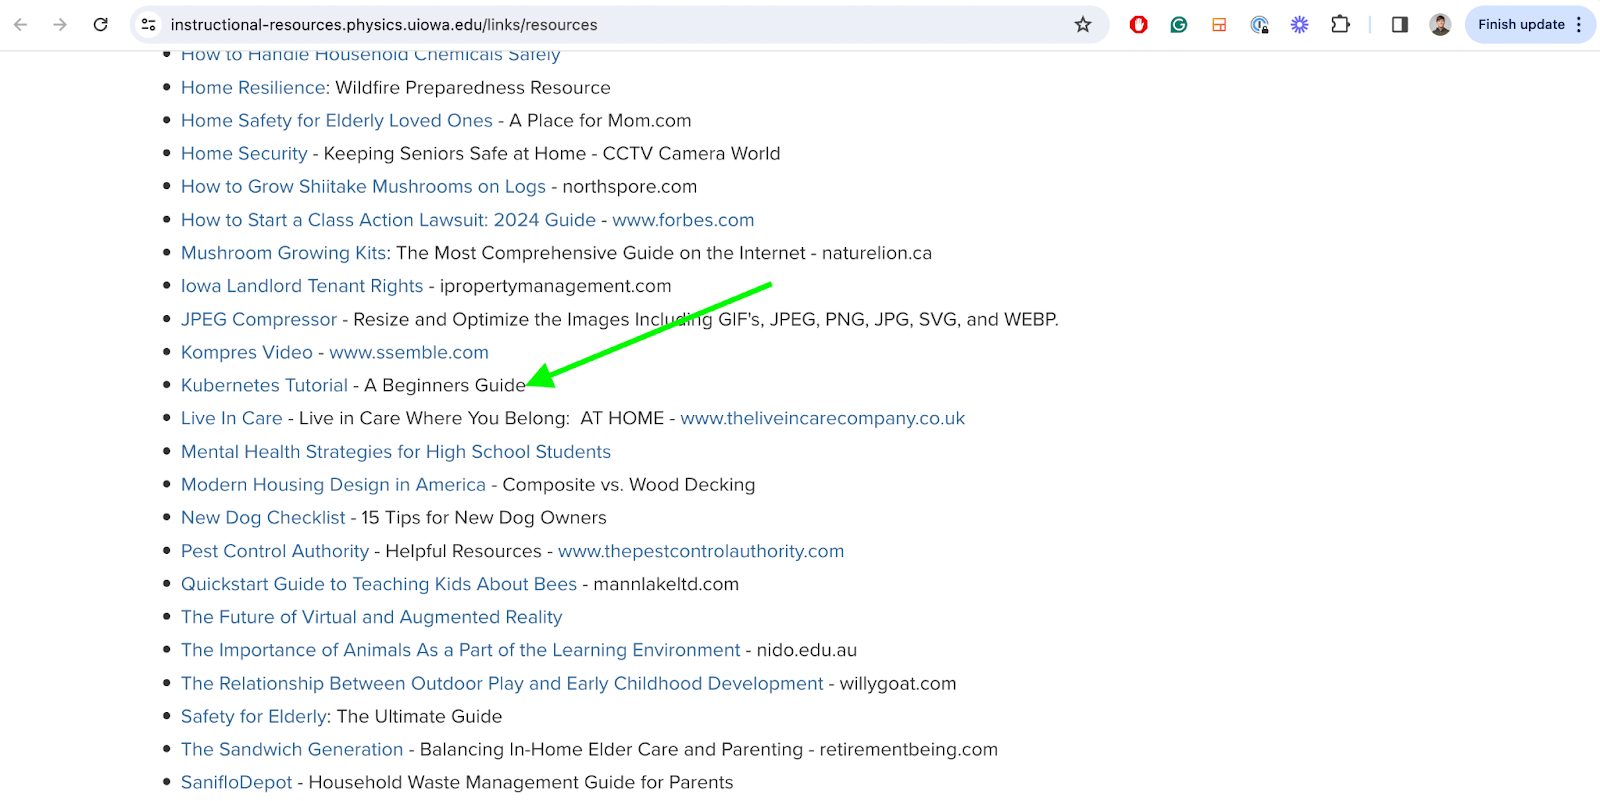Toggle the browser side panel

click(x=1400, y=25)
